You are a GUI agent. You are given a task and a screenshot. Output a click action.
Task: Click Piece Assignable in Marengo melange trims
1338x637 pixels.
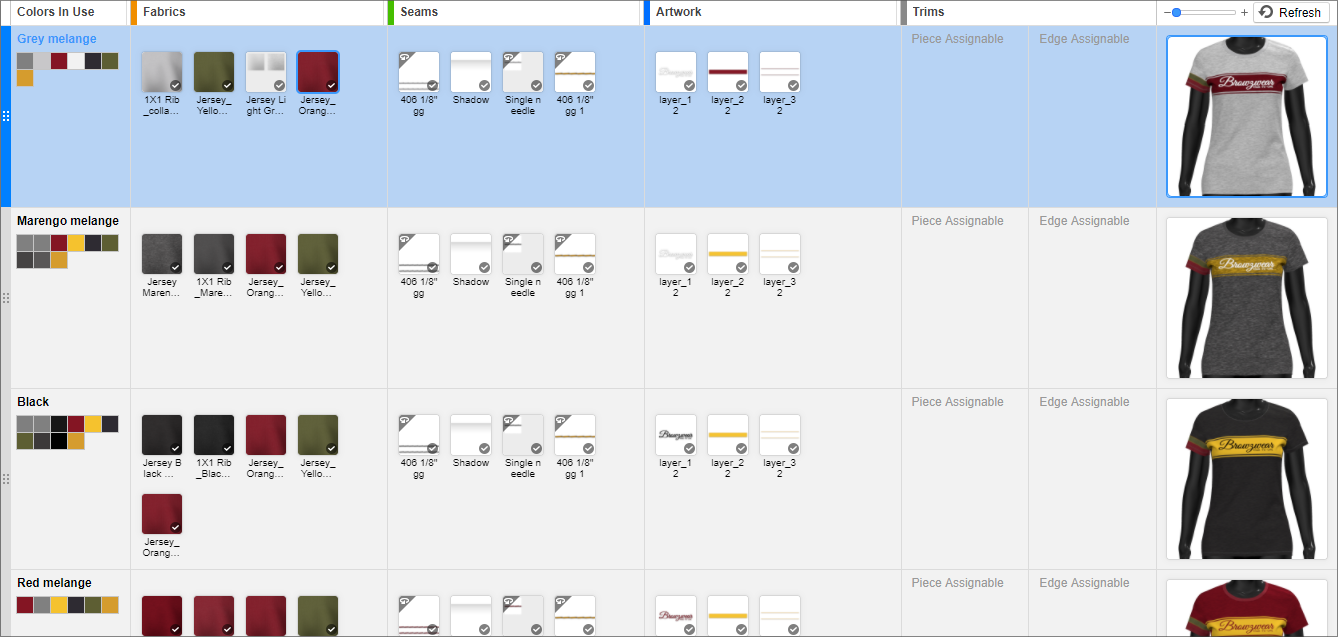click(x=958, y=221)
